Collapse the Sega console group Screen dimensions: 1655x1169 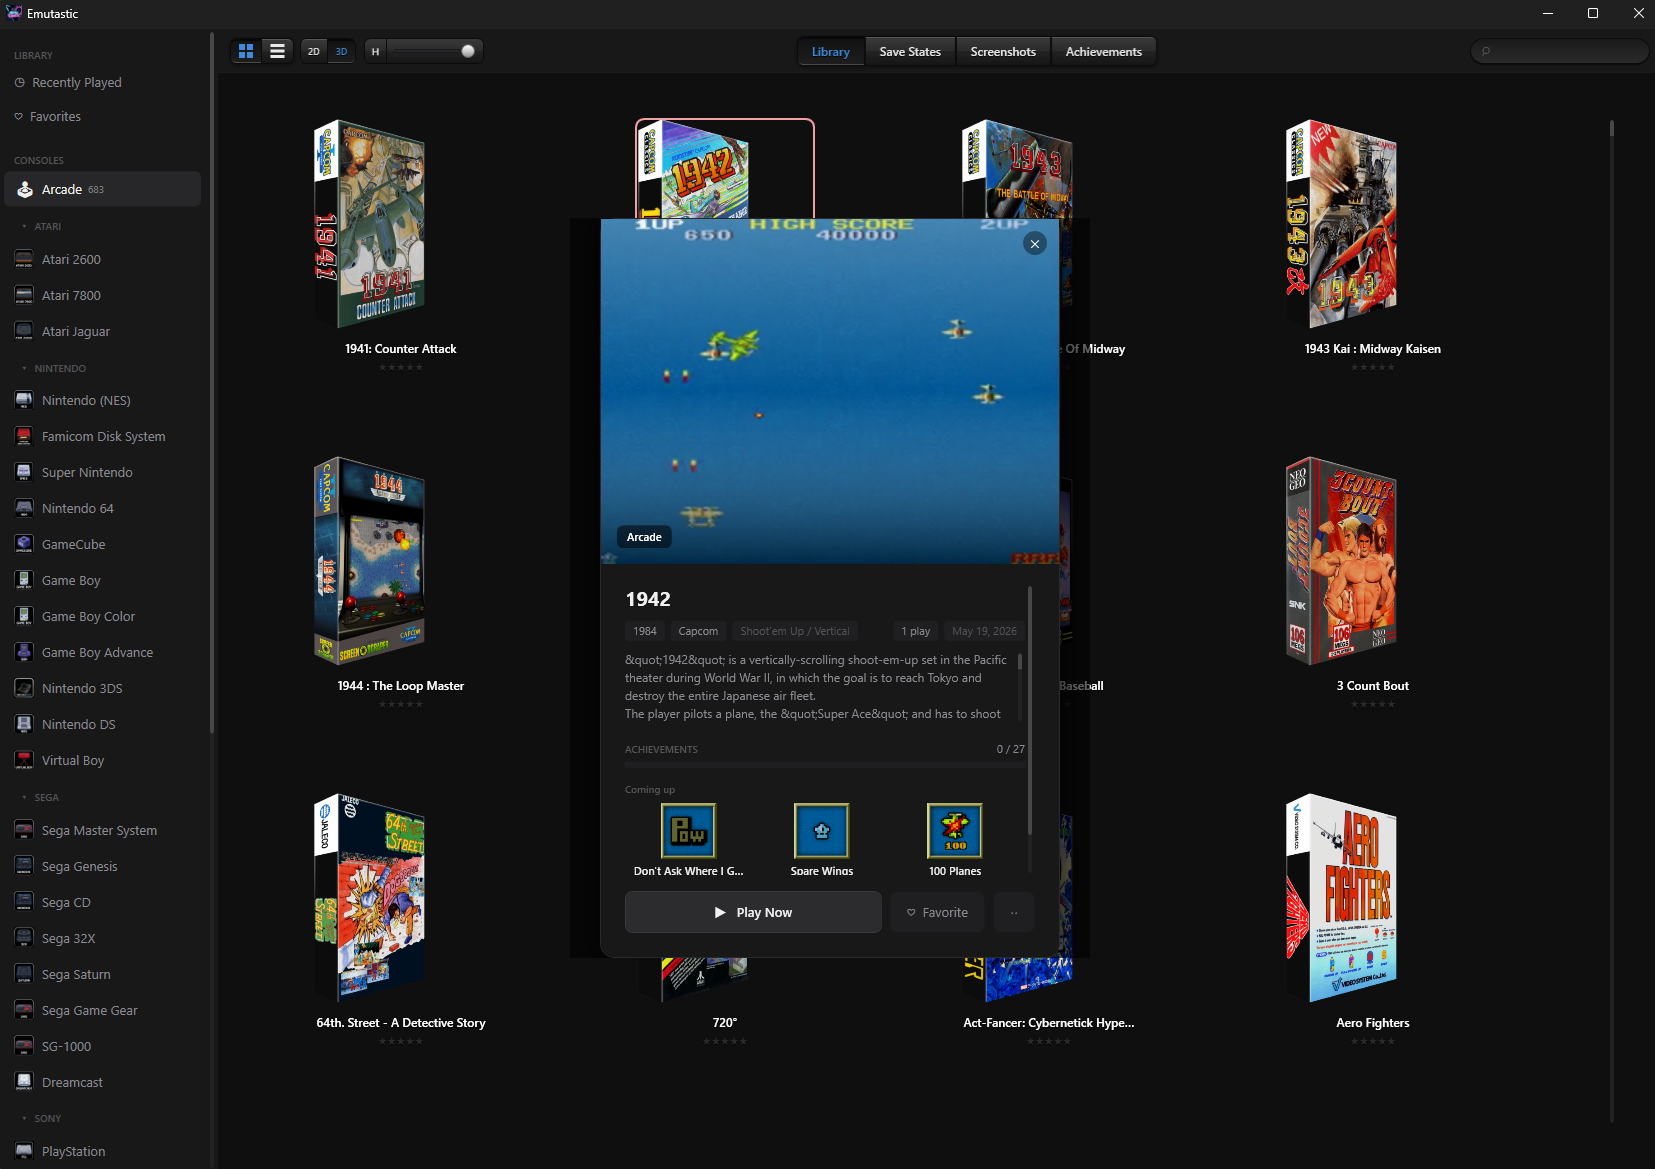[x=40, y=797]
